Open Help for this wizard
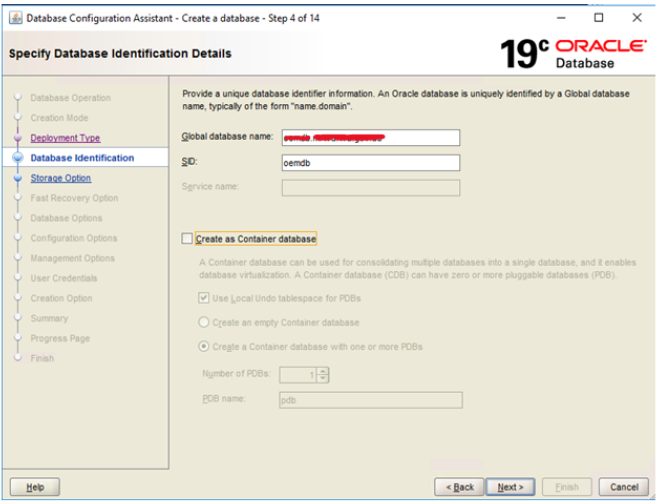 35,487
